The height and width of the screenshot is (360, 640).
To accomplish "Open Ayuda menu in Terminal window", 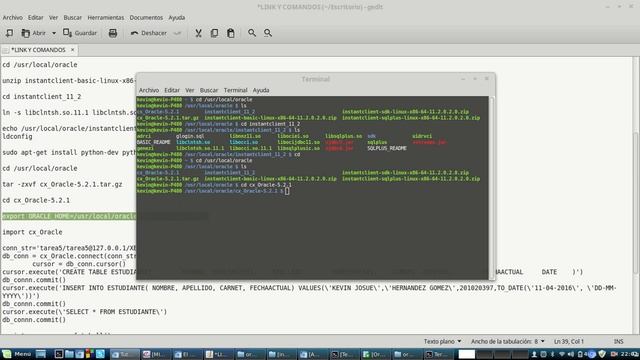I will (x=261, y=90).
